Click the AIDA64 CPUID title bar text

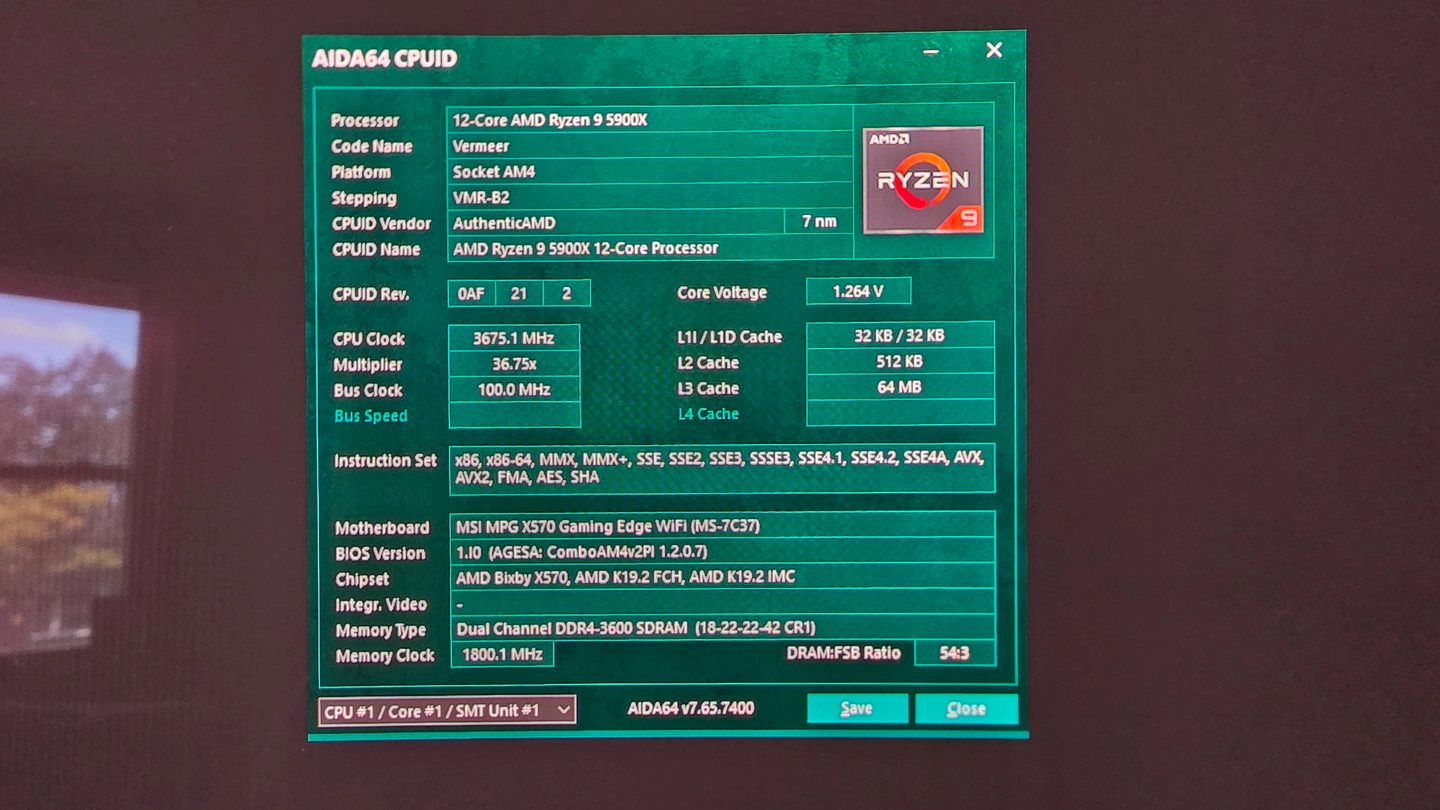[384, 59]
